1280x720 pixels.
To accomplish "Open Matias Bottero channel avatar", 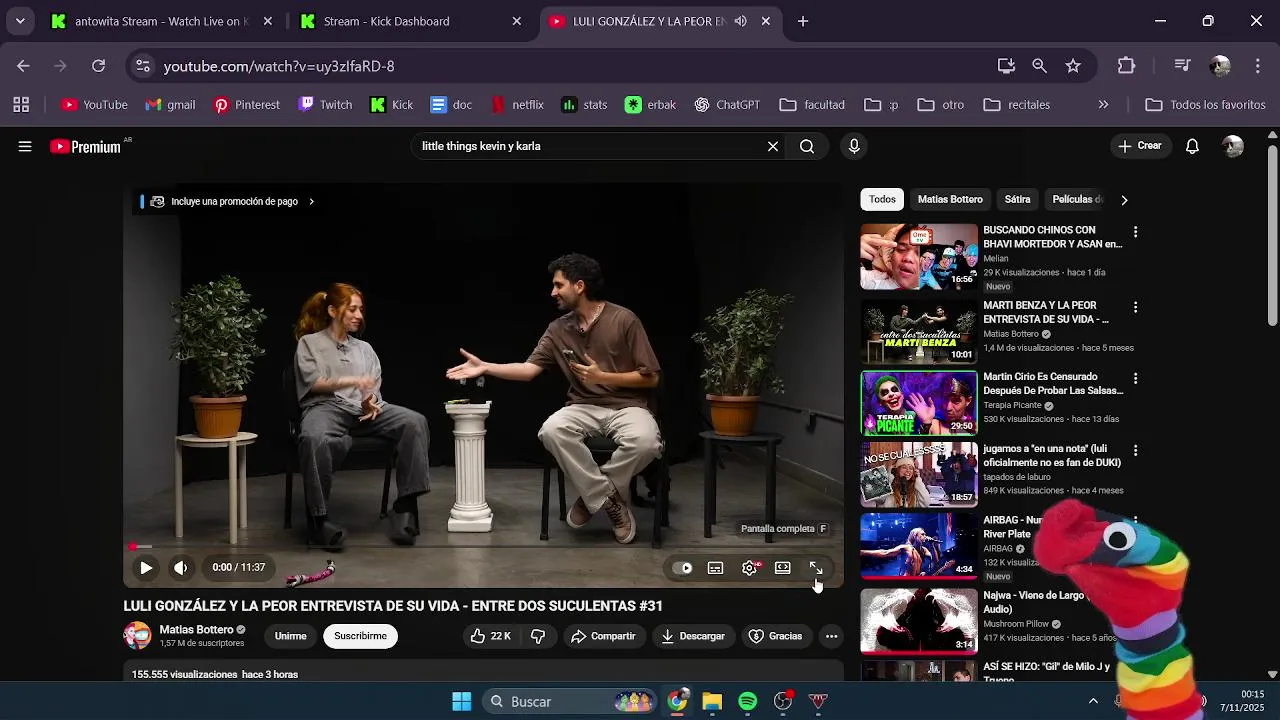I will pyautogui.click(x=137, y=636).
